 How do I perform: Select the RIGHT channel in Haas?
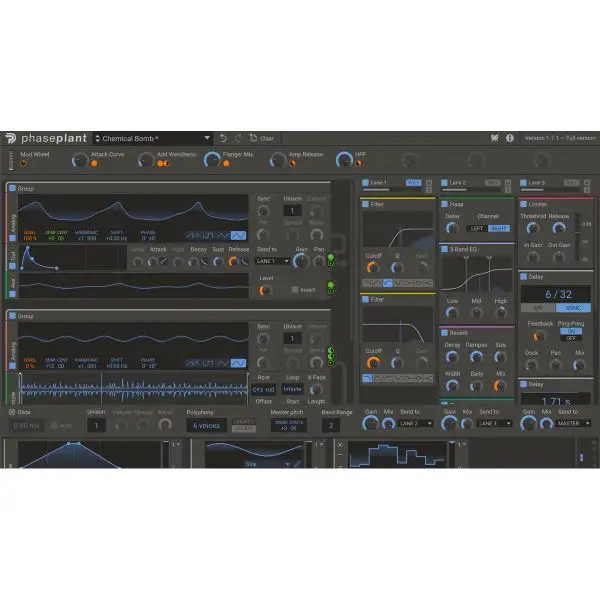click(499, 228)
